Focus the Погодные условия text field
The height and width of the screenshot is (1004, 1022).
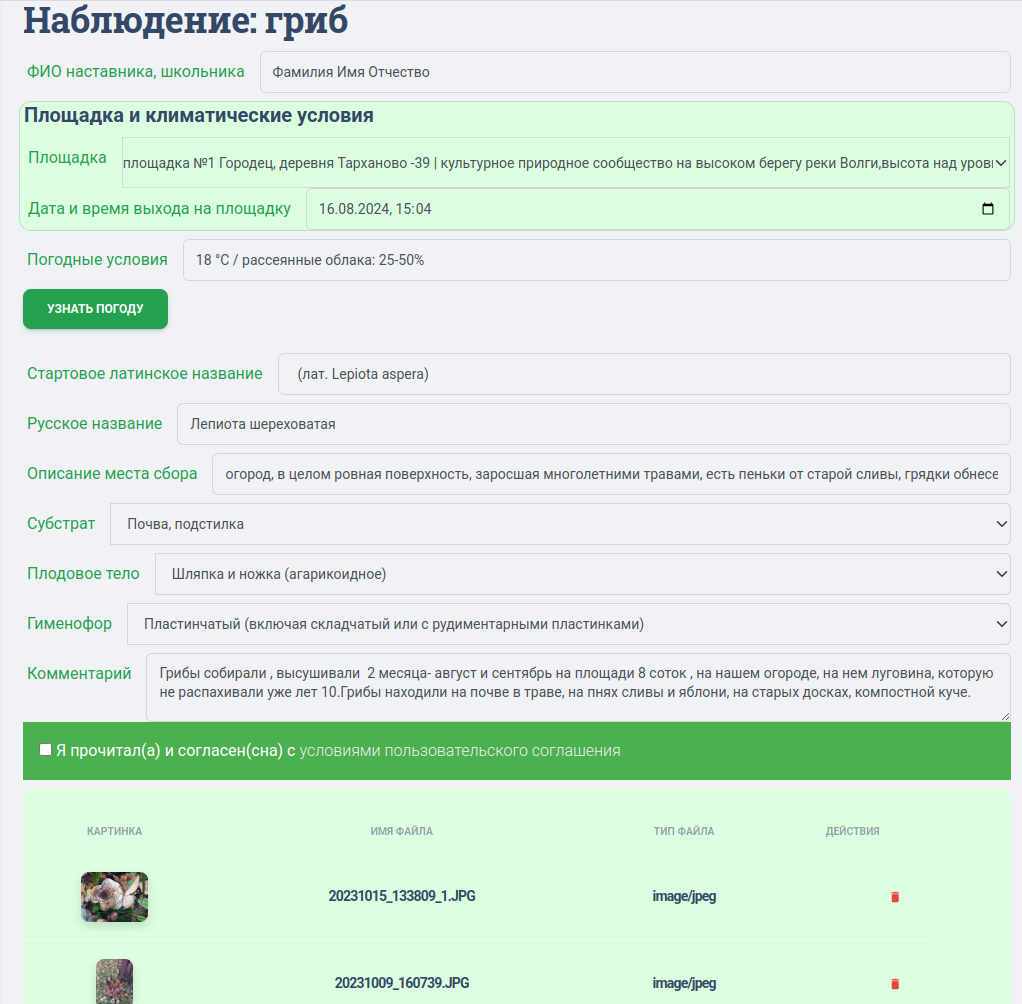[596, 260]
